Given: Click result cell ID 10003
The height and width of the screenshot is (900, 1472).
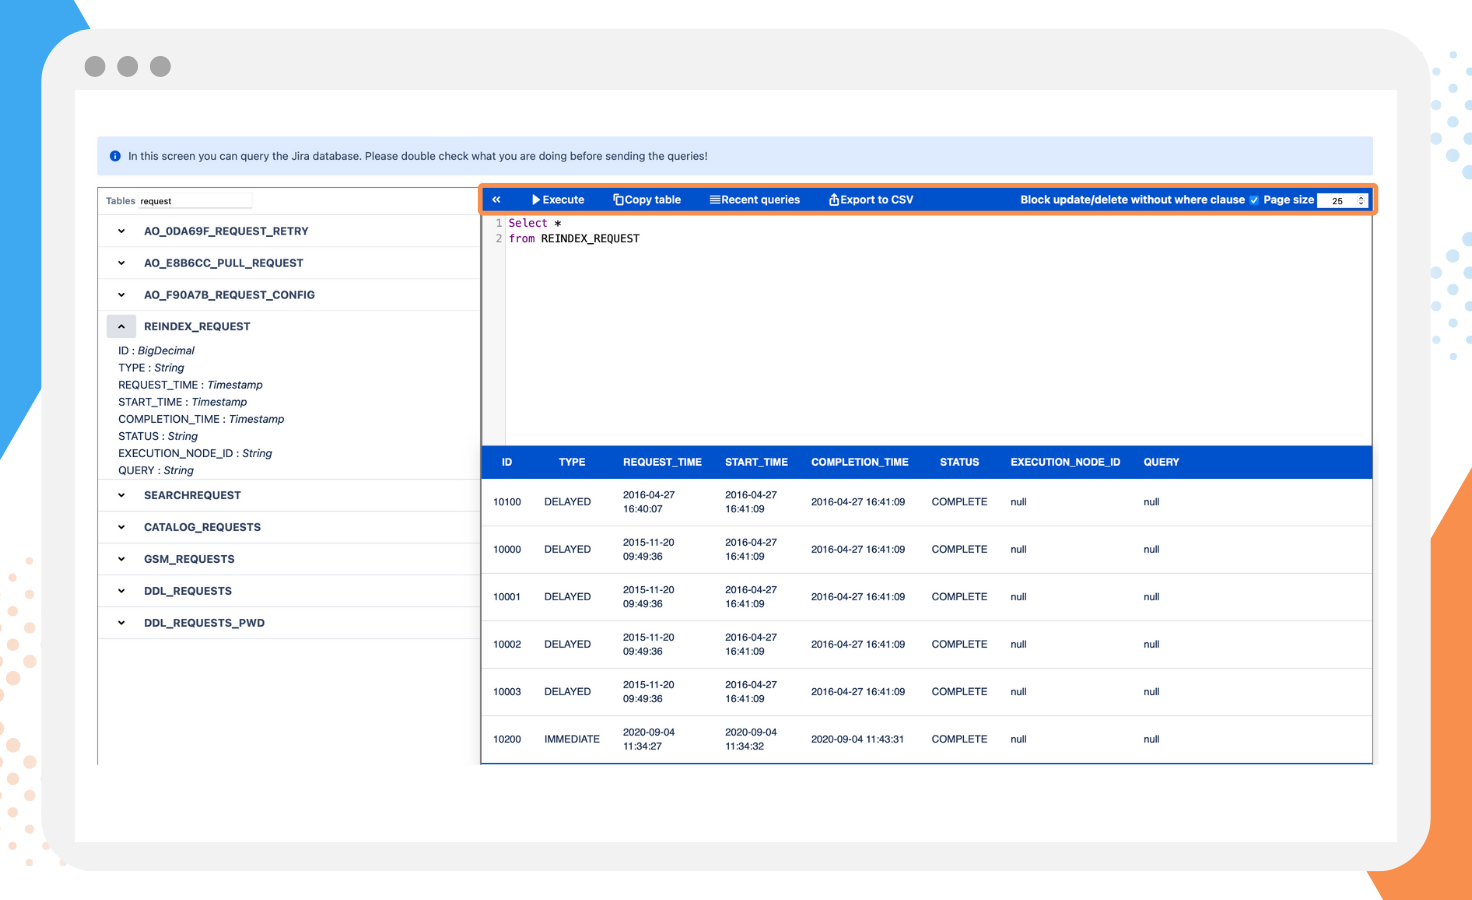Looking at the screenshot, I should pyautogui.click(x=507, y=692).
